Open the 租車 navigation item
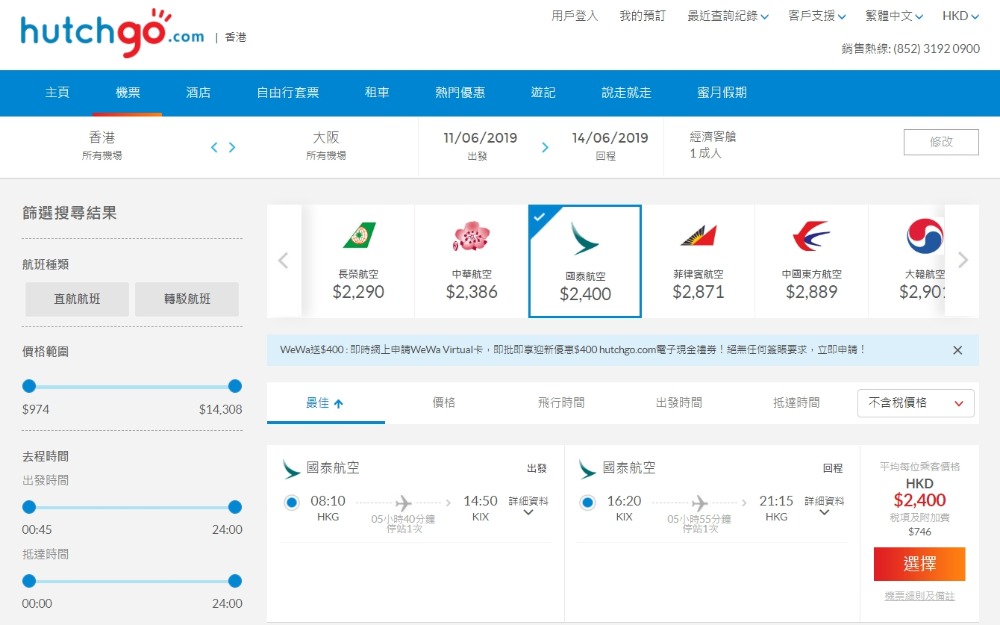The image size is (1000, 625). [x=377, y=92]
